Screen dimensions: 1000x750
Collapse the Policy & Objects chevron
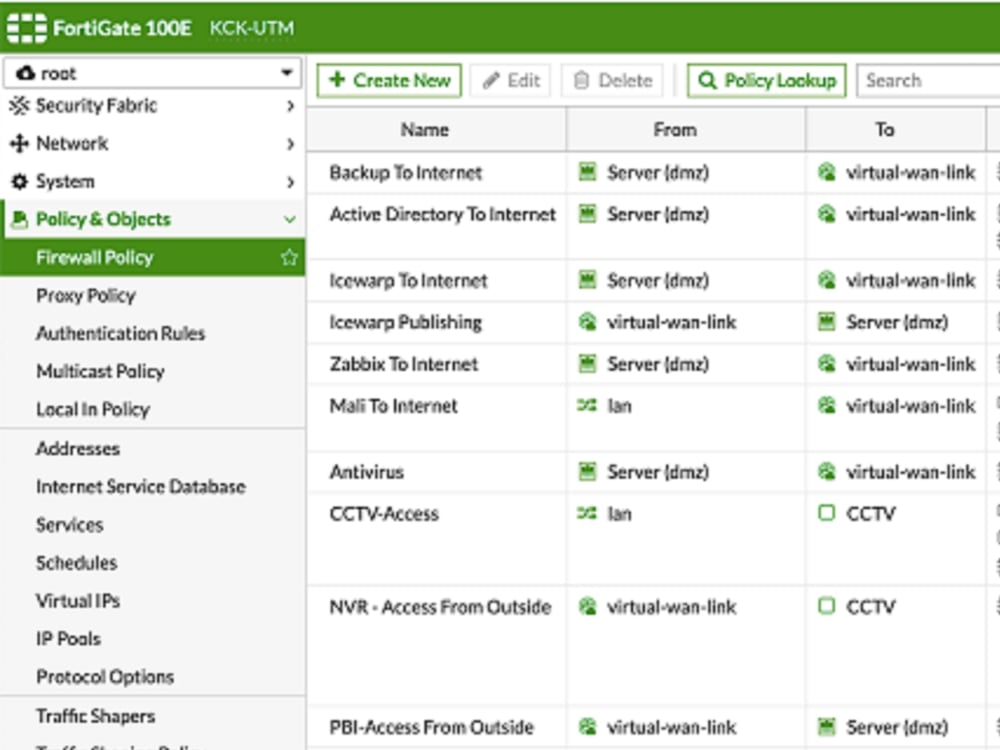click(x=290, y=219)
